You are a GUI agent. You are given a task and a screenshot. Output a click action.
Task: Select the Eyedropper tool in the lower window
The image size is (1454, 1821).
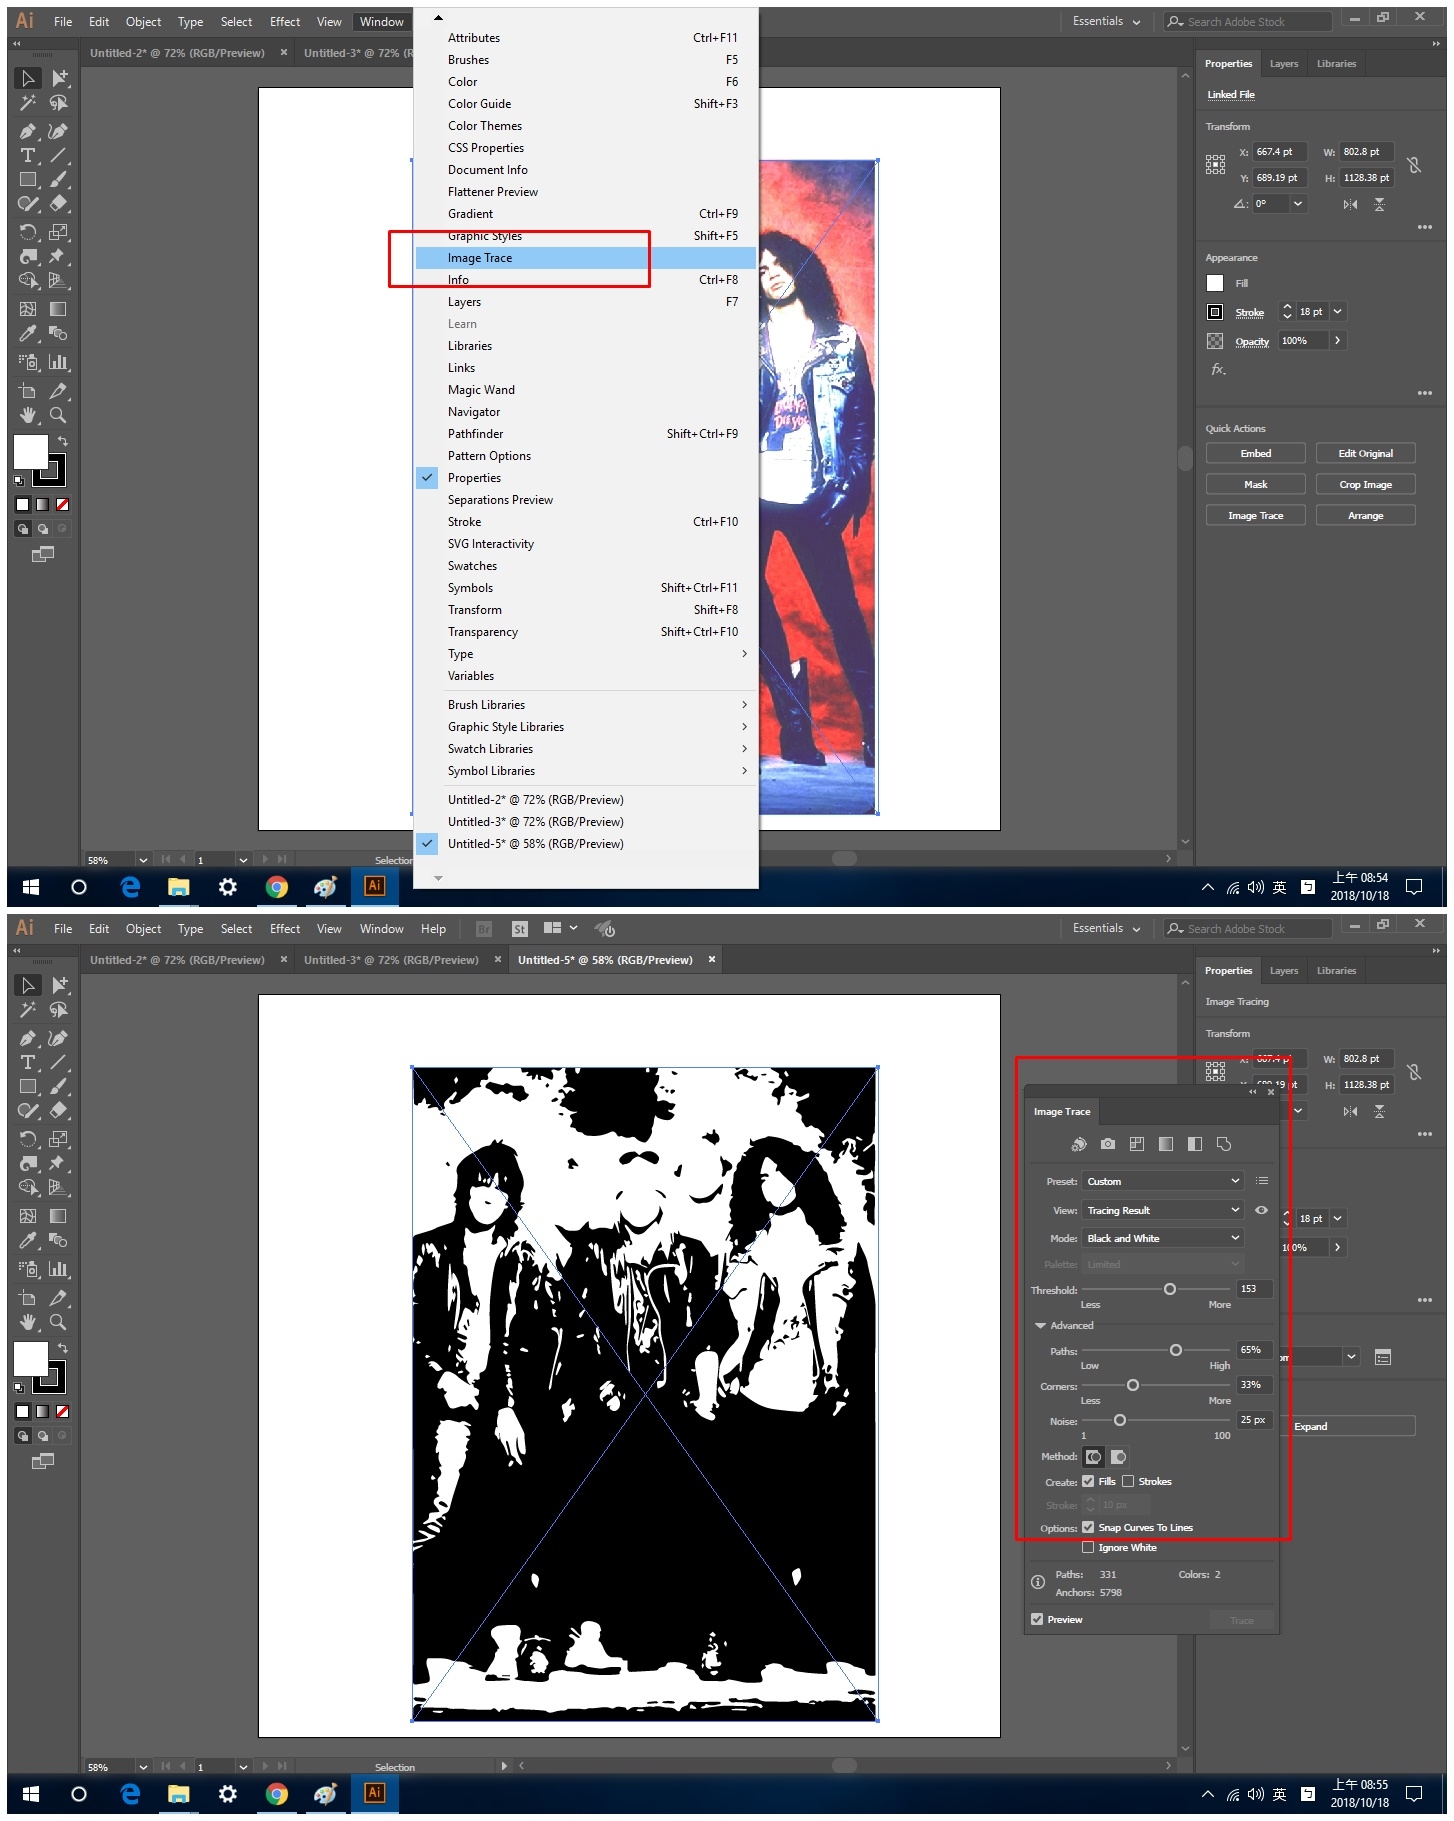pyautogui.click(x=28, y=1240)
